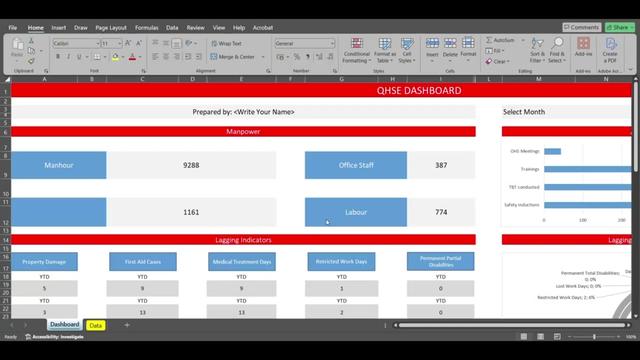The width and height of the screenshot is (640, 360).
Task: Click the Comments button
Action: coord(582,27)
